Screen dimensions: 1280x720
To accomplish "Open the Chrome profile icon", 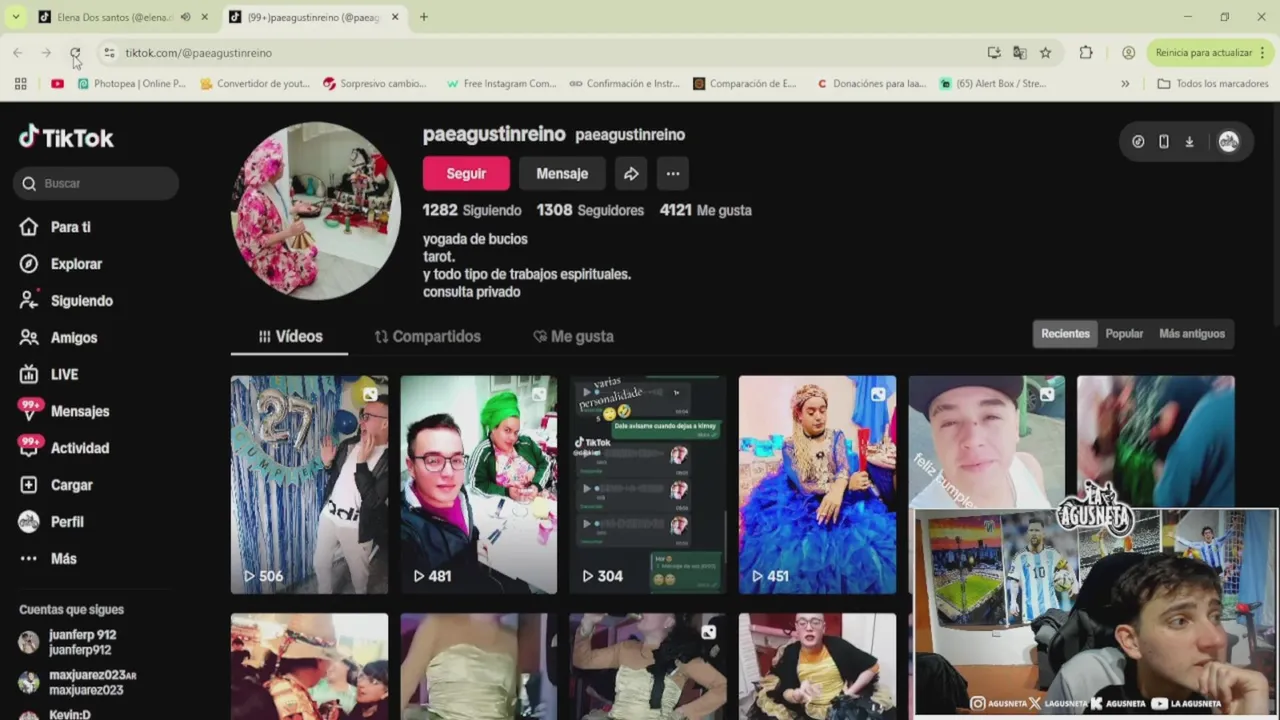I will (x=1128, y=53).
